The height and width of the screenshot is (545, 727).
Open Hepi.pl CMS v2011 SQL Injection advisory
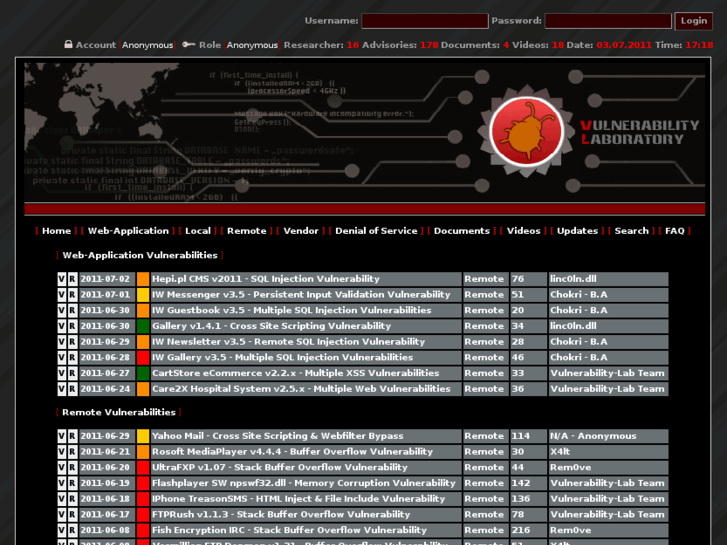coord(266,279)
